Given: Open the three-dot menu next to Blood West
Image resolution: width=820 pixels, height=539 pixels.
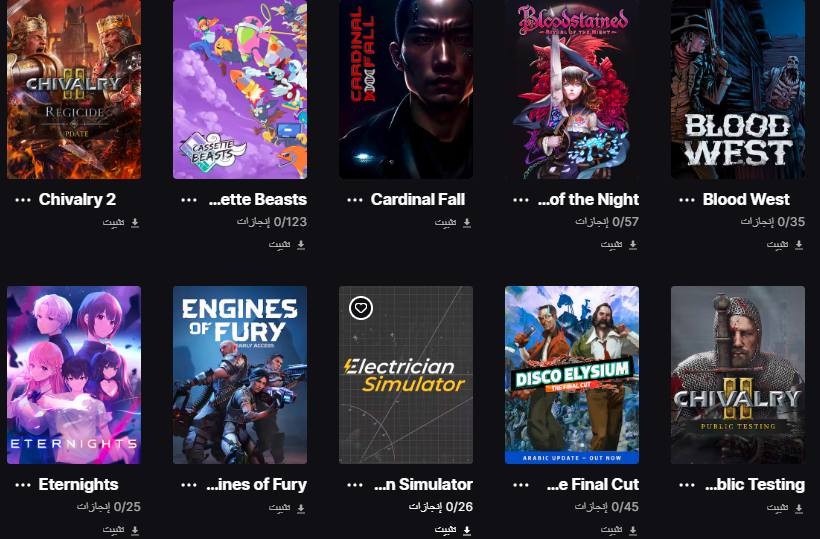Looking at the screenshot, I should [687, 200].
